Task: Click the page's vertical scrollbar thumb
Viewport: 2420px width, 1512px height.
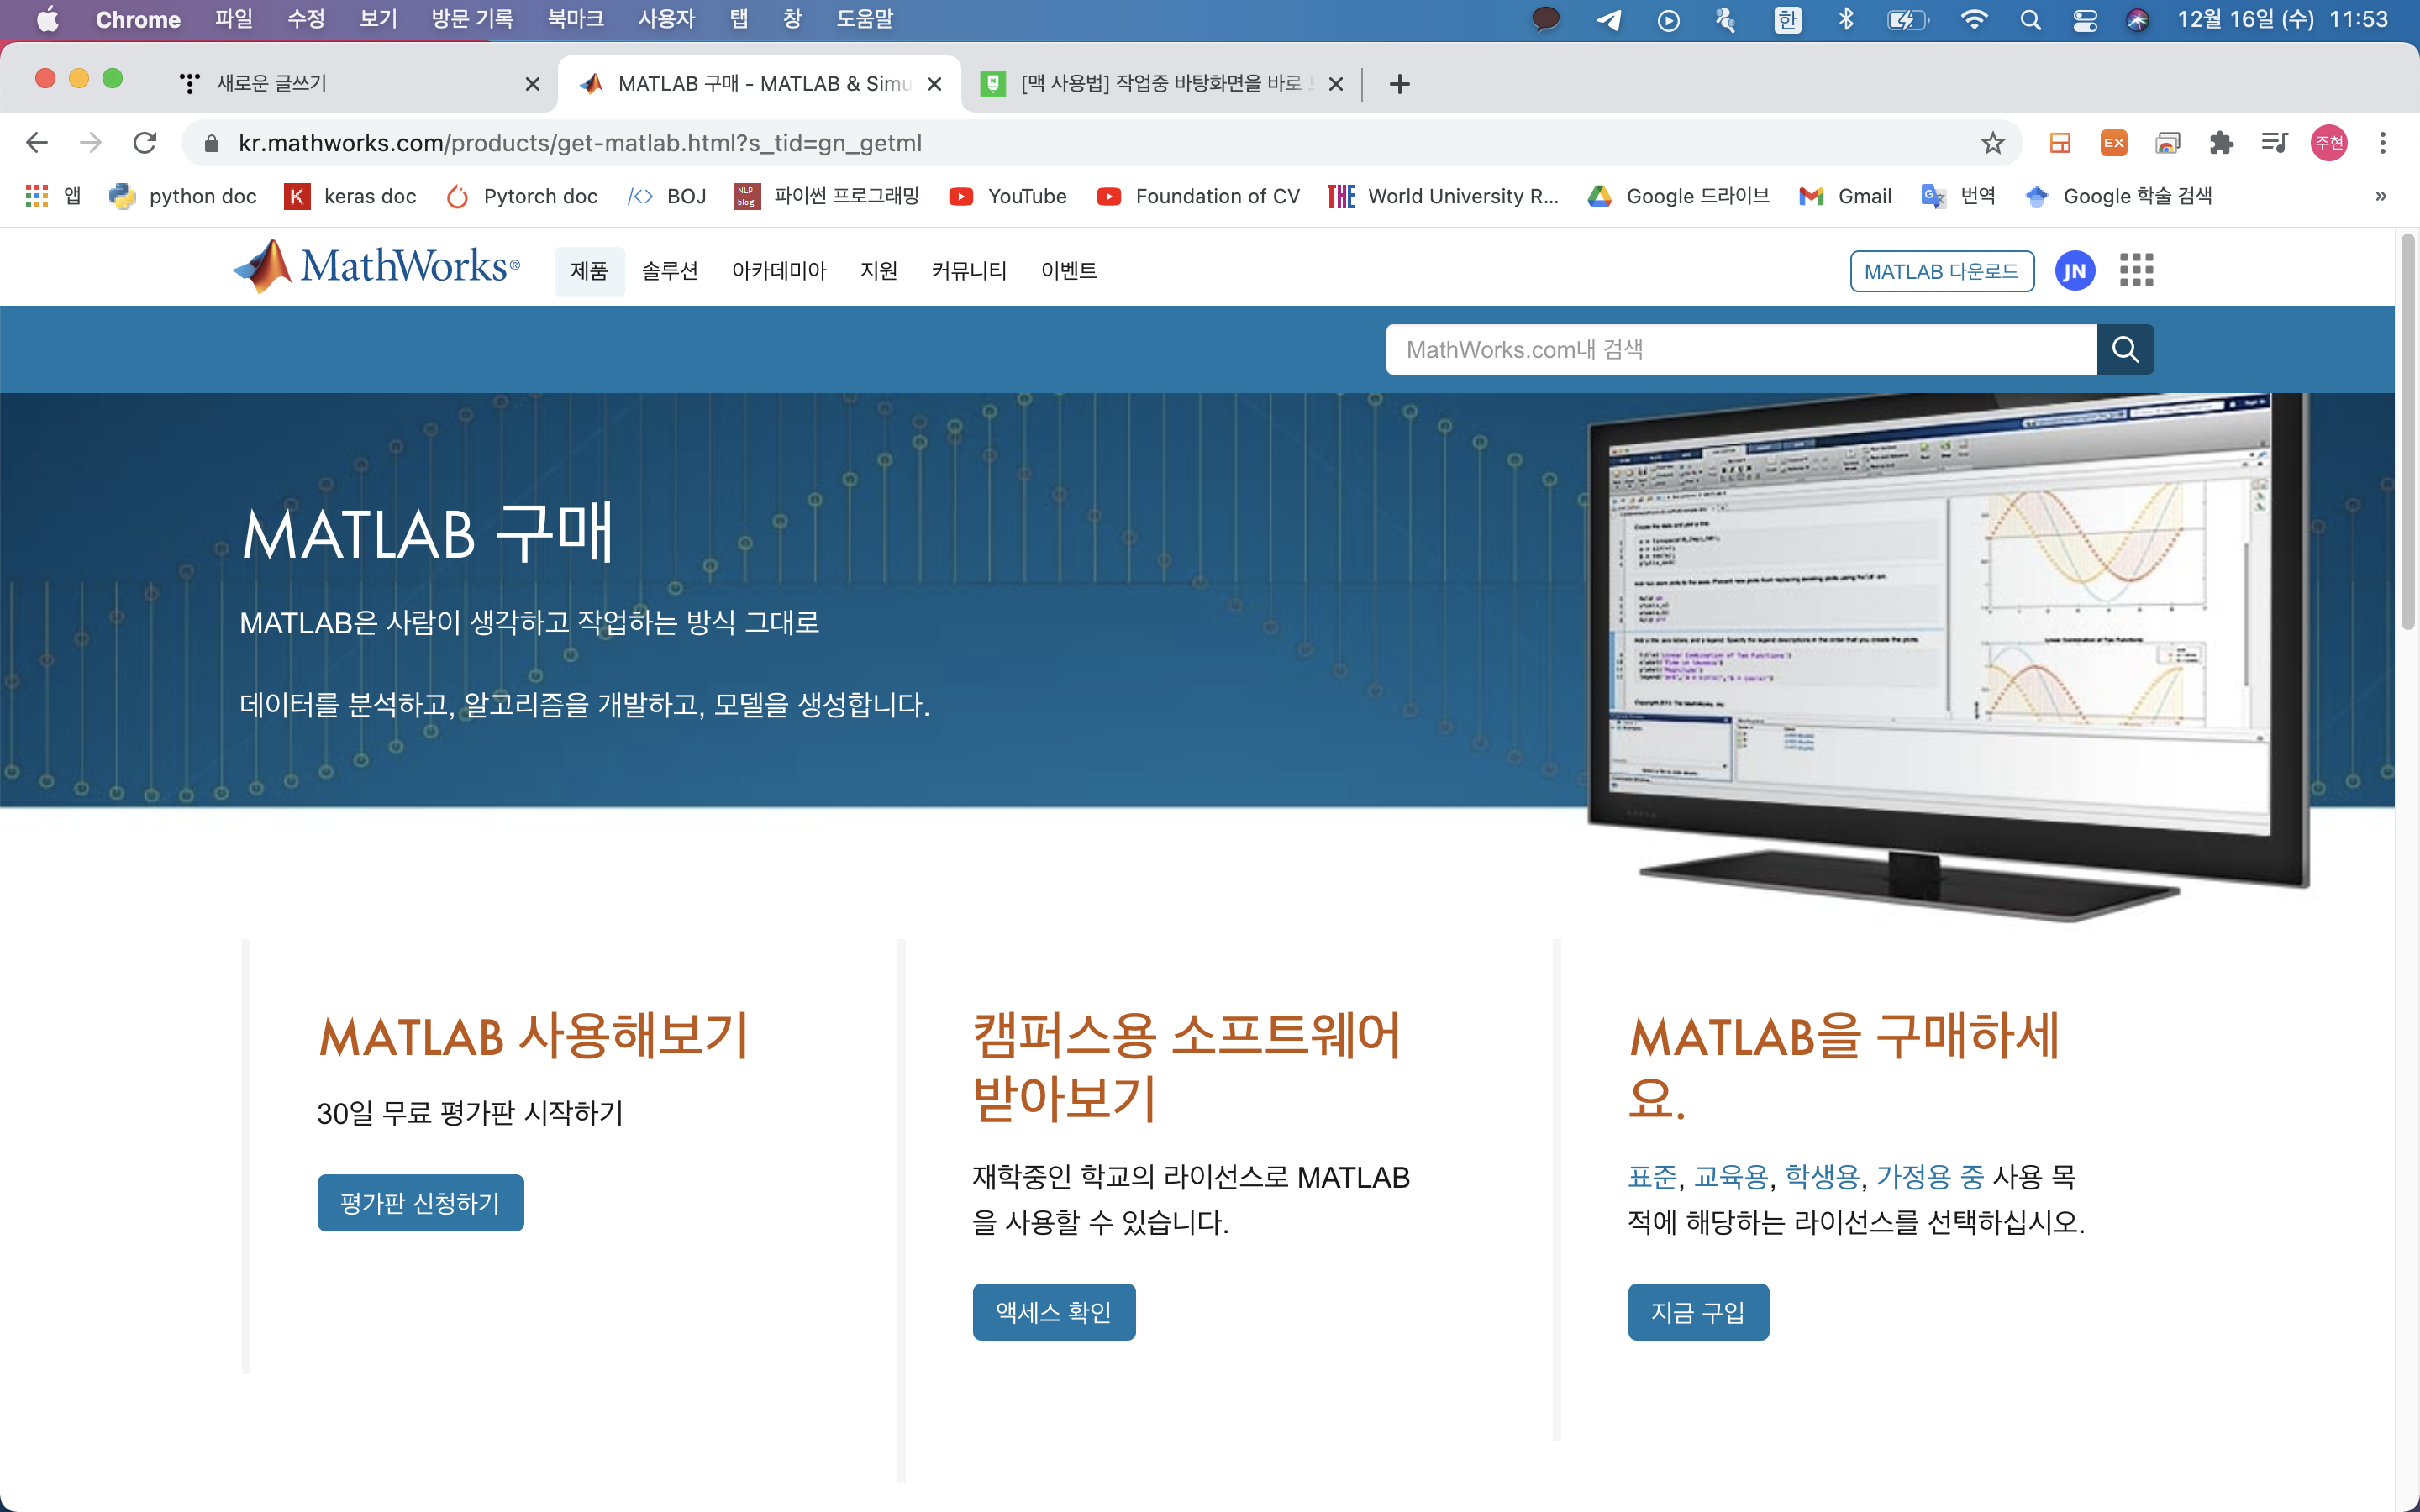Action: click(x=2407, y=430)
